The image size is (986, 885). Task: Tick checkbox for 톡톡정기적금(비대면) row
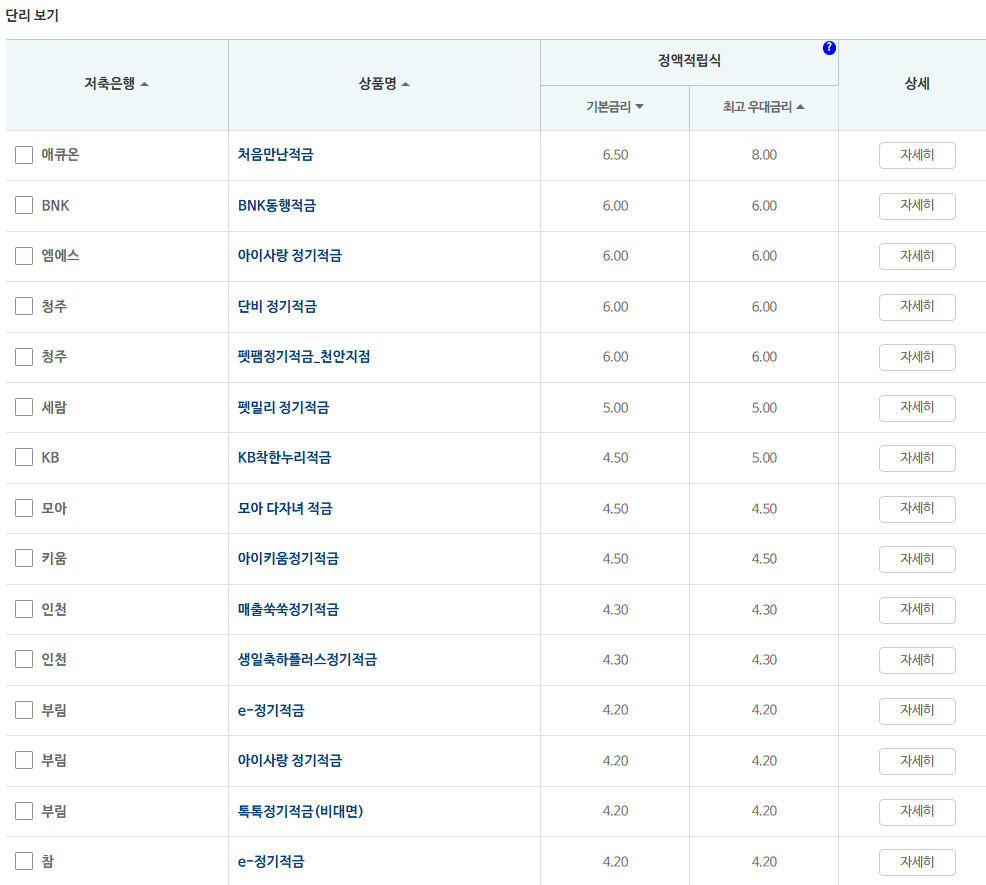point(24,811)
